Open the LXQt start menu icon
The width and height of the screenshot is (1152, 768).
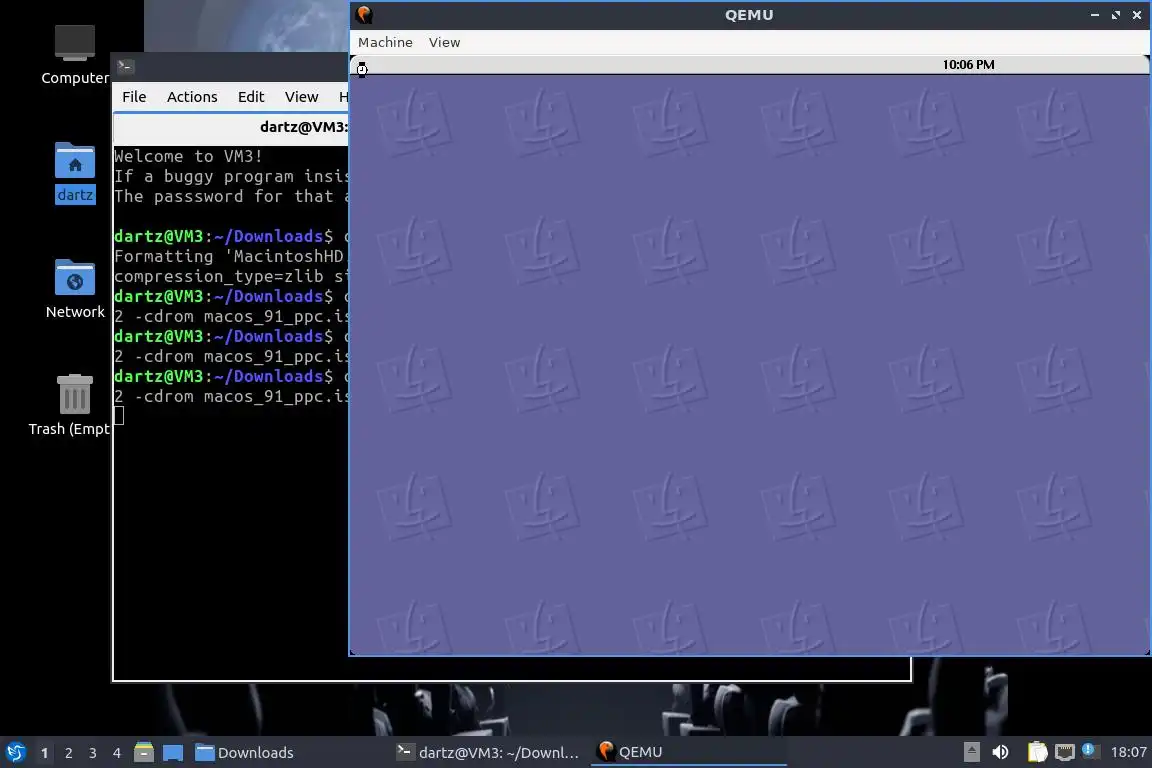click(15, 752)
